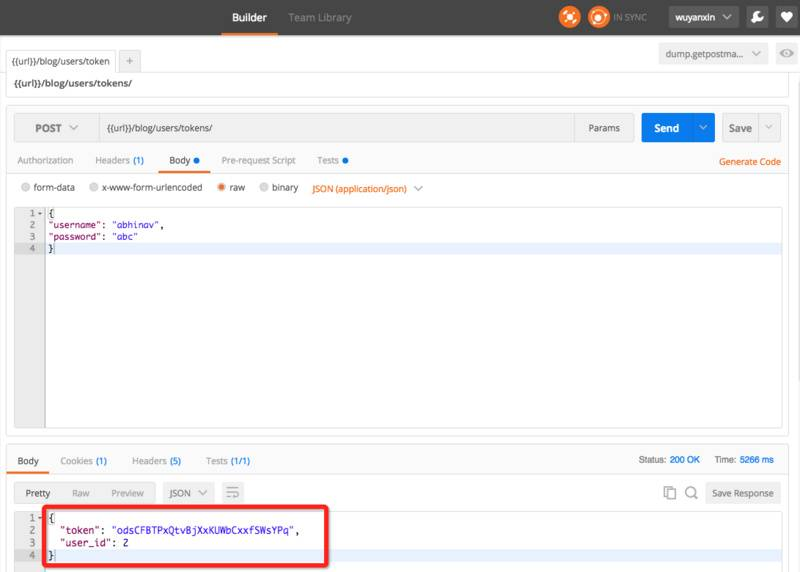
Task: Click the 200 OK status value
Action: (685, 460)
